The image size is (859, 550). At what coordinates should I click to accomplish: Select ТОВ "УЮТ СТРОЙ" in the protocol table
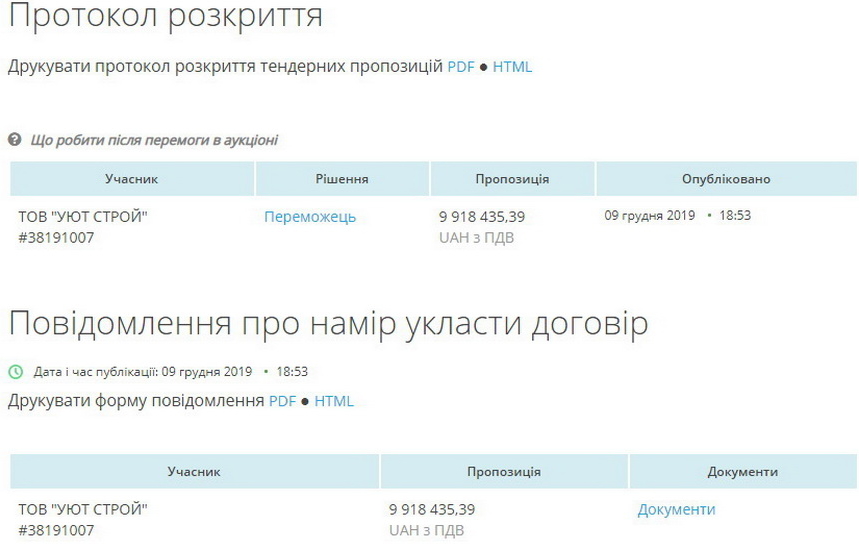83,217
